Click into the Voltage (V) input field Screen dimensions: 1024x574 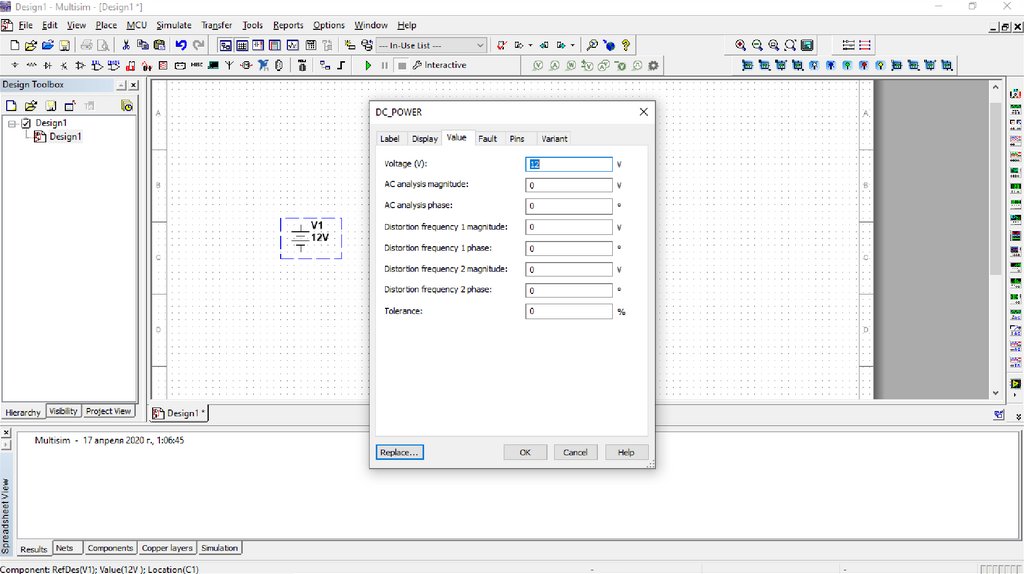pos(569,164)
